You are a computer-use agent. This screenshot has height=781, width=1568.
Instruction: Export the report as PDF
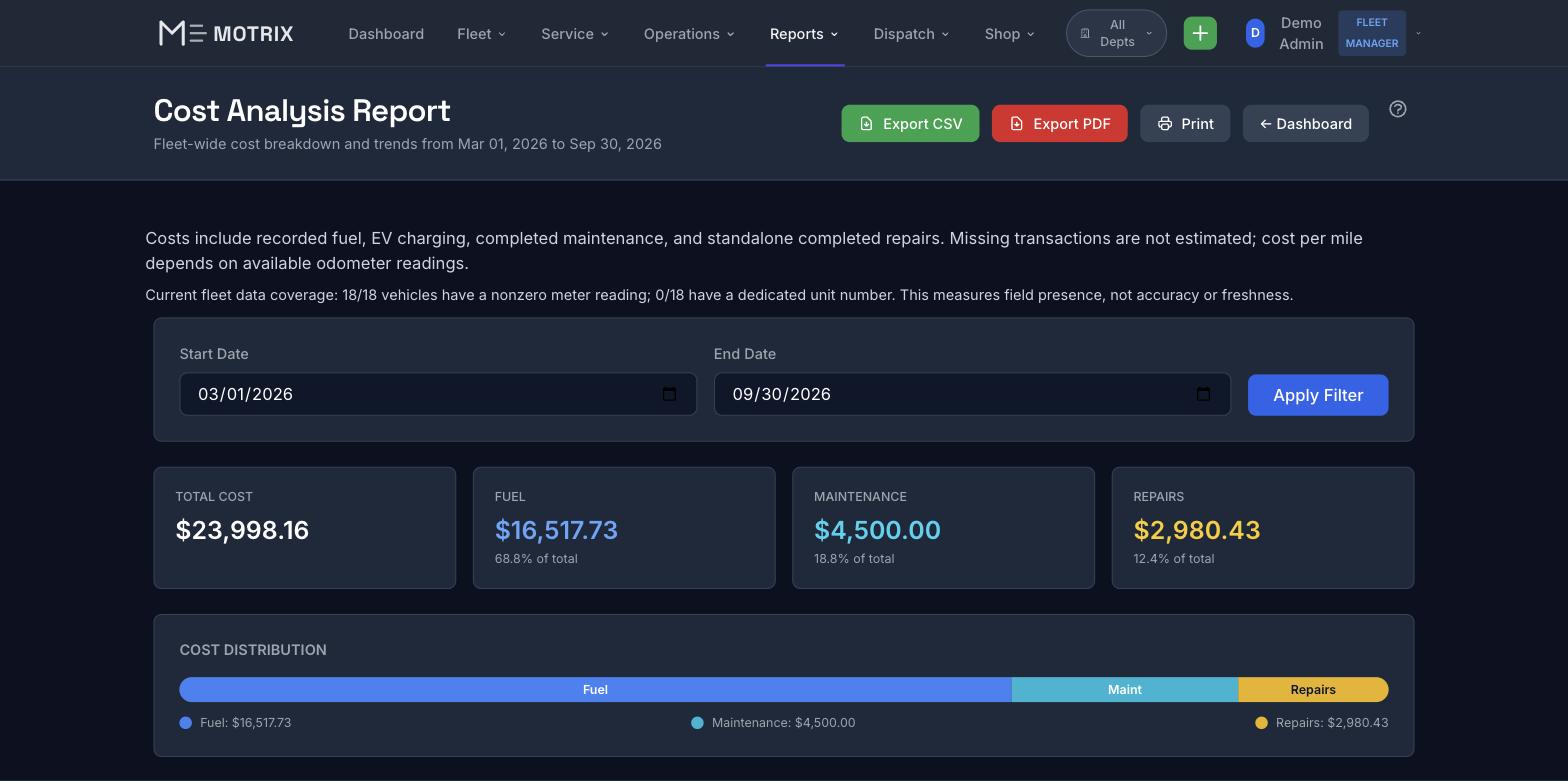[x=1059, y=124]
